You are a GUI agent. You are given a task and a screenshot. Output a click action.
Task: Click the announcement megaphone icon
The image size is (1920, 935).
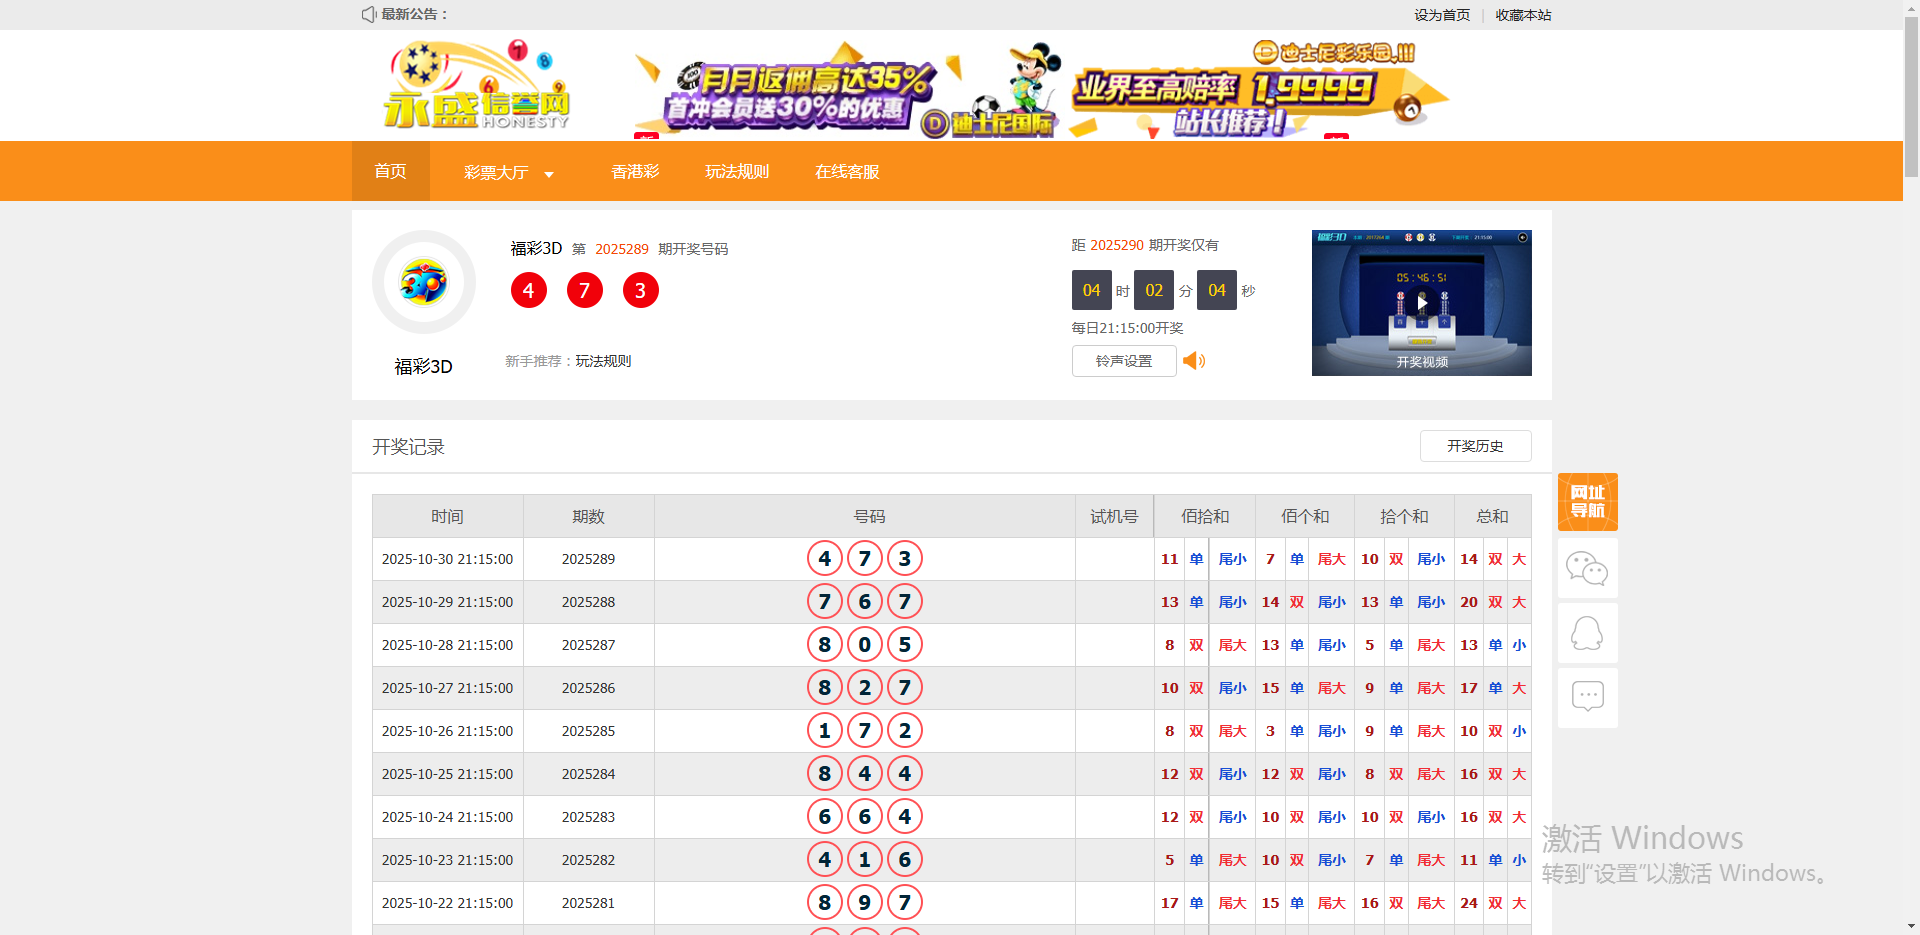pos(368,14)
